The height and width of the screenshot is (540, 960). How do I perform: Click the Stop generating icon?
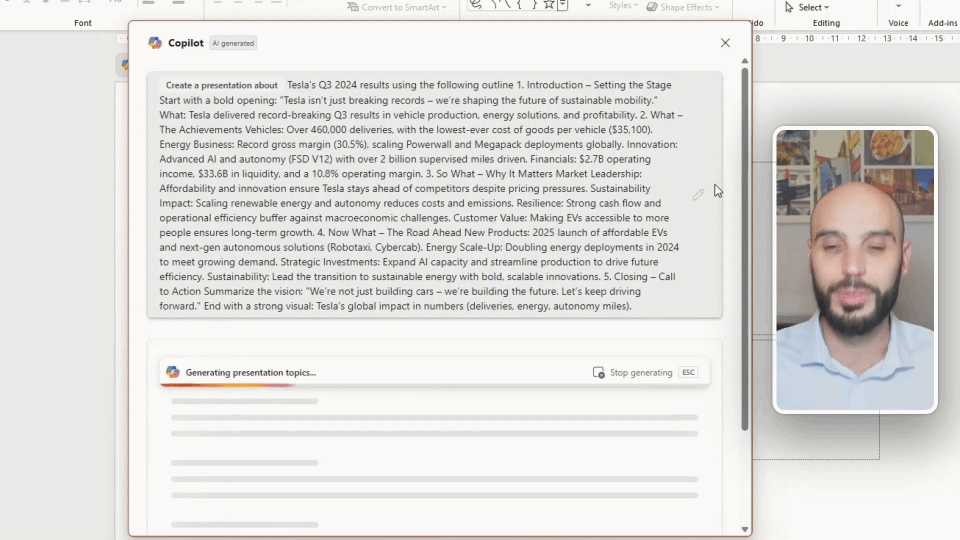pos(598,372)
